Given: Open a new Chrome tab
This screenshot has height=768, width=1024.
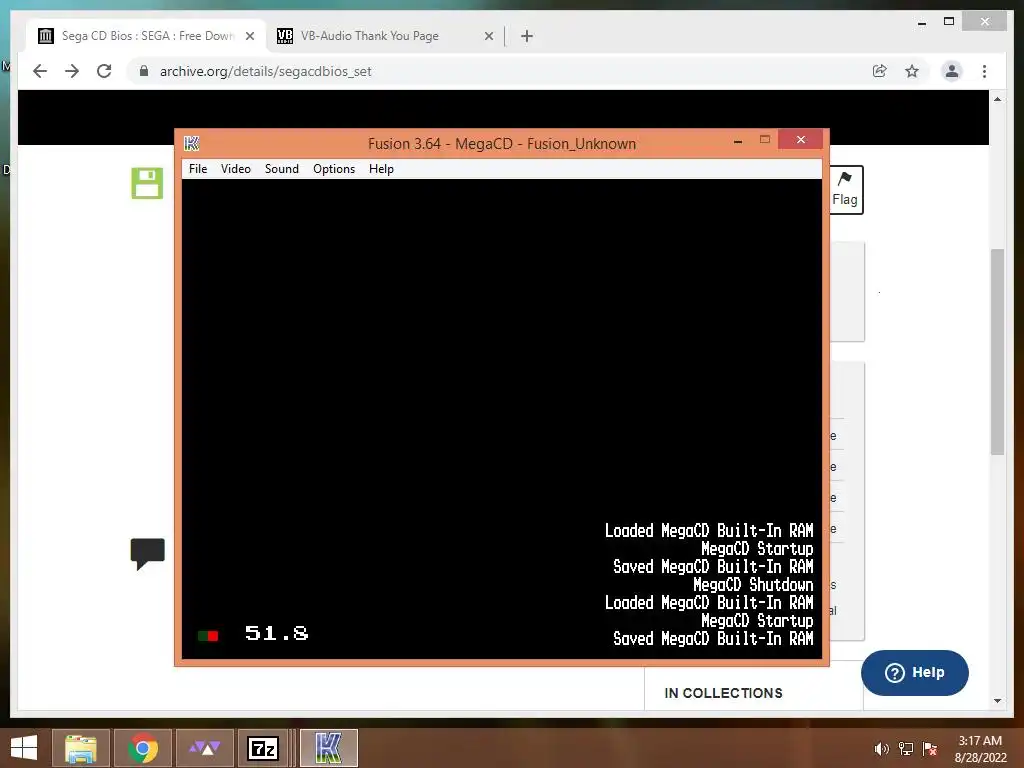Looking at the screenshot, I should pos(527,36).
